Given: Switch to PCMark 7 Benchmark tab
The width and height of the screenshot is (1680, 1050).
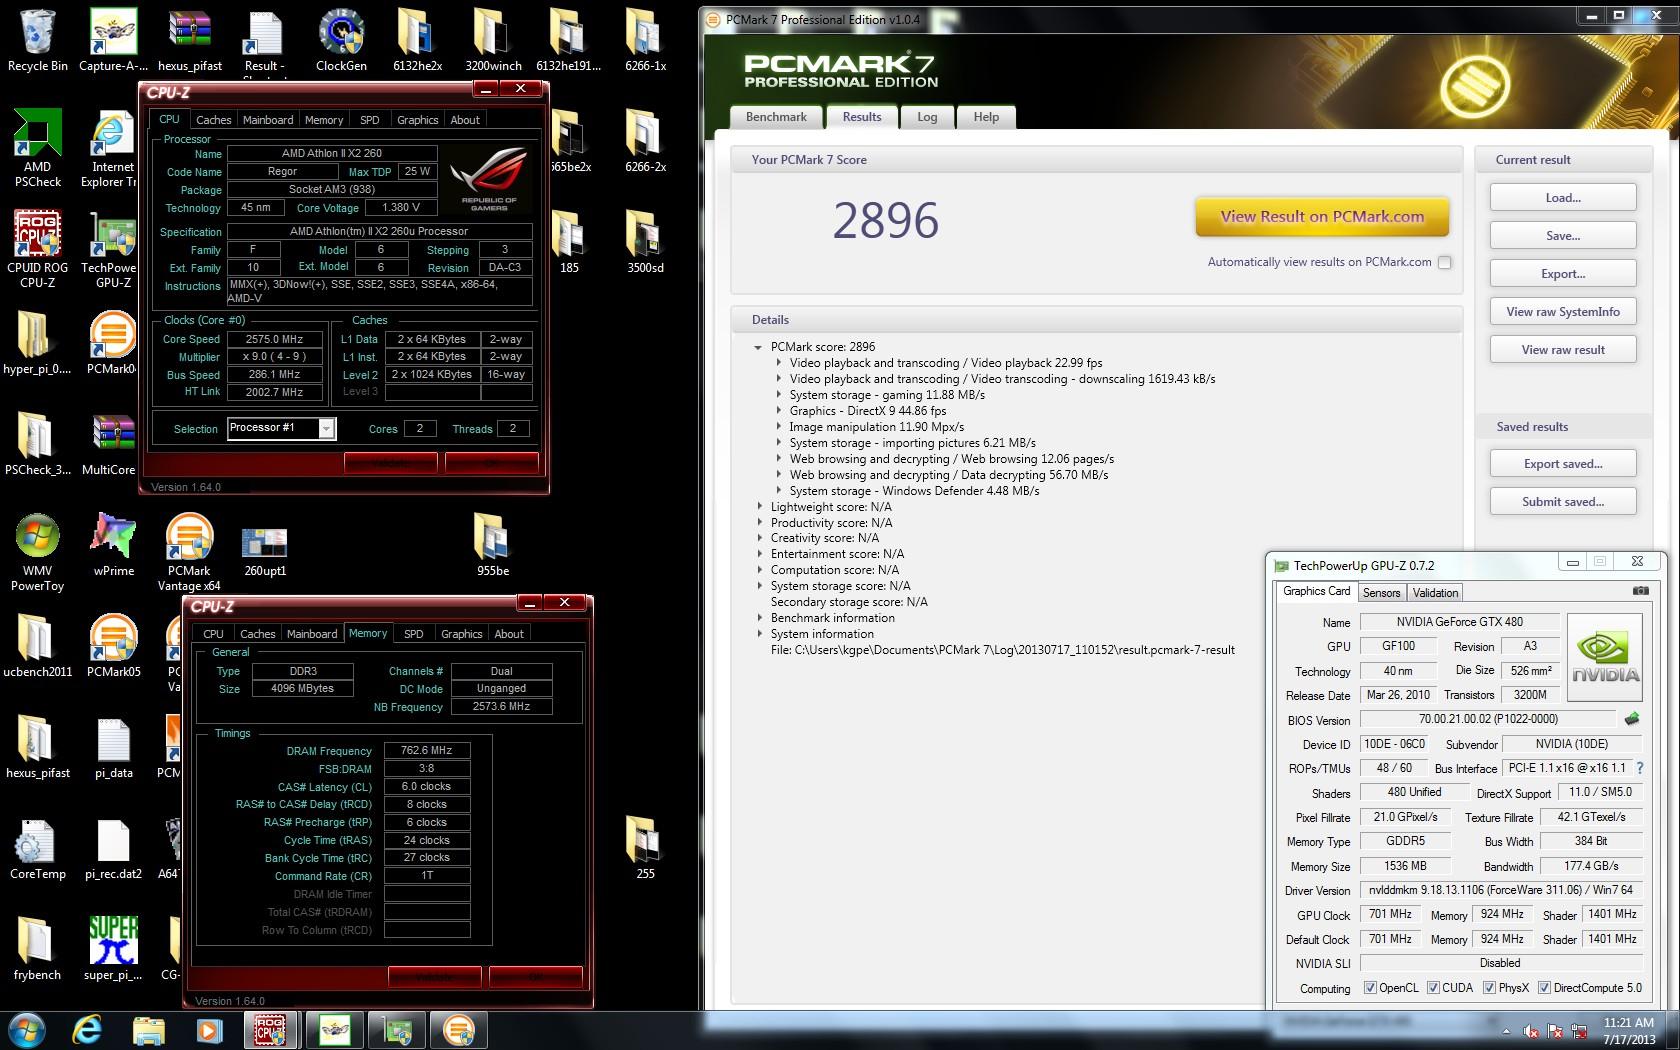Looking at the screenshot, I should (776, 117).
